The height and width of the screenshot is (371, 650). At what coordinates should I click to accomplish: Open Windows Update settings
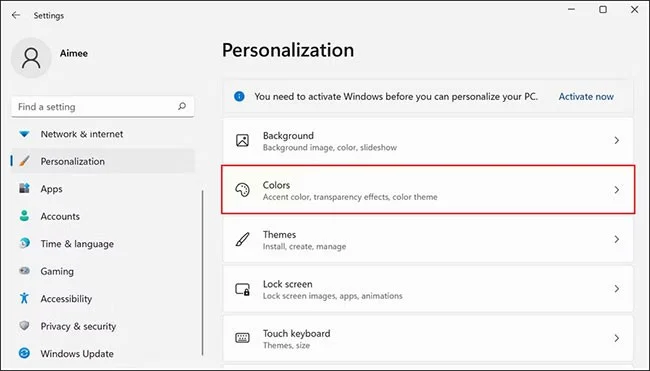pos(103,353)
